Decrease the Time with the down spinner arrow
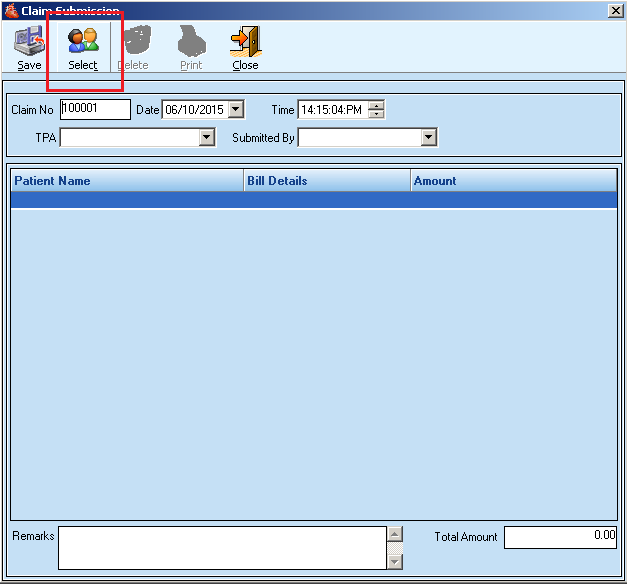This screenshot has height=584, width=627. (376, 114)
